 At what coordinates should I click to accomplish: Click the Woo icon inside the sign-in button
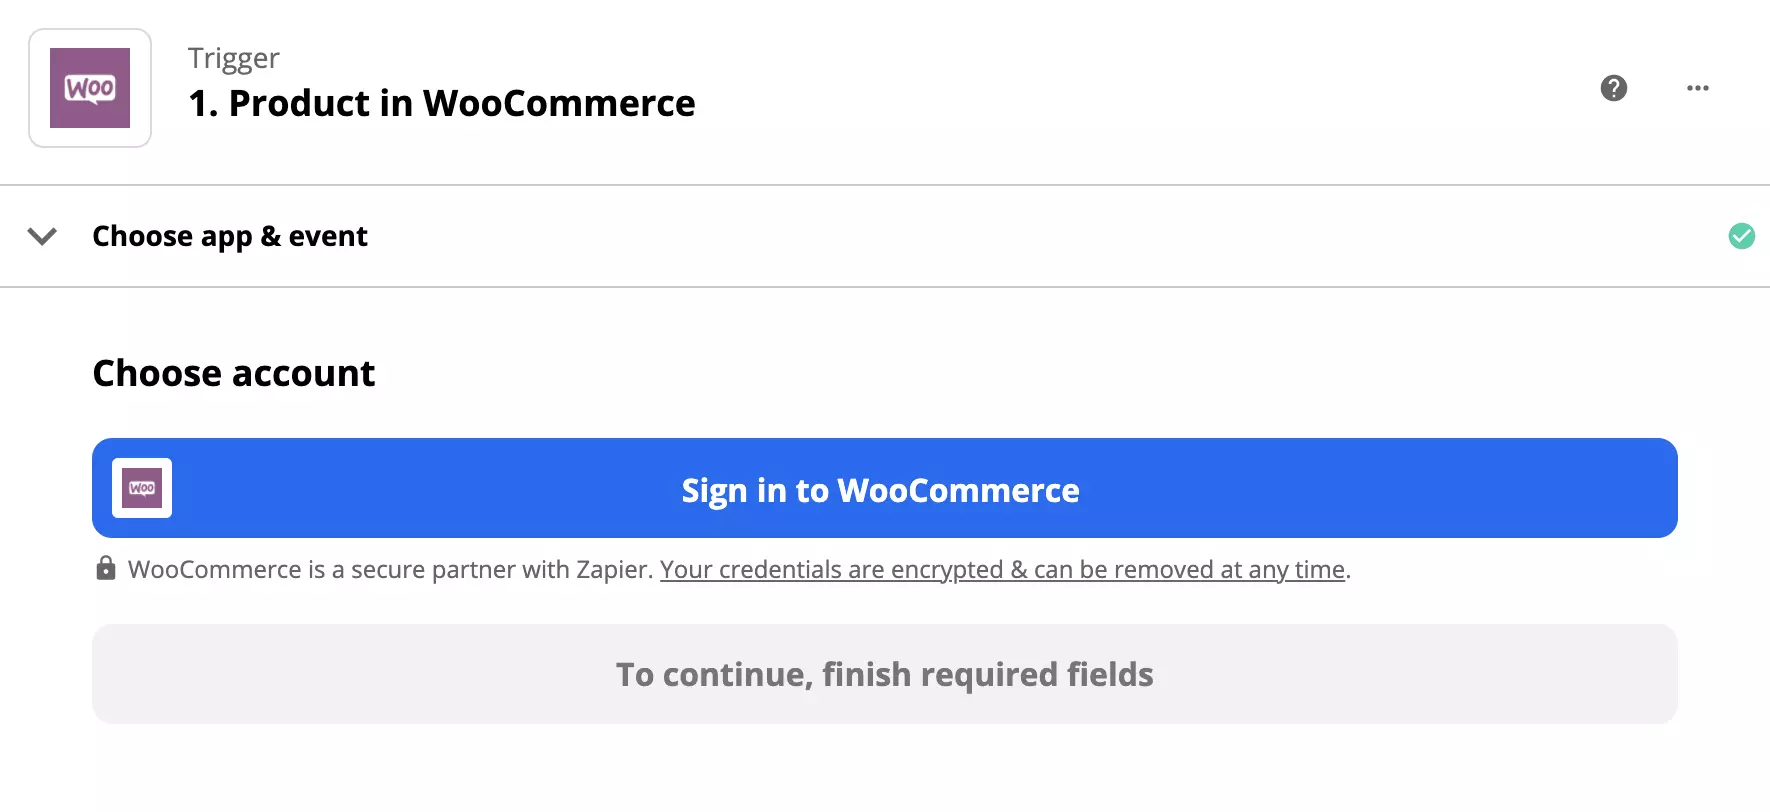click(x=141, y=488)
